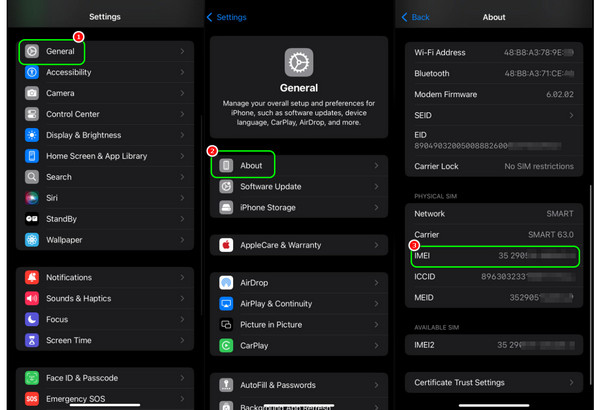Tap the AirPlay & Continuity icon
This screenshot has height=410, width=600.
226,304
